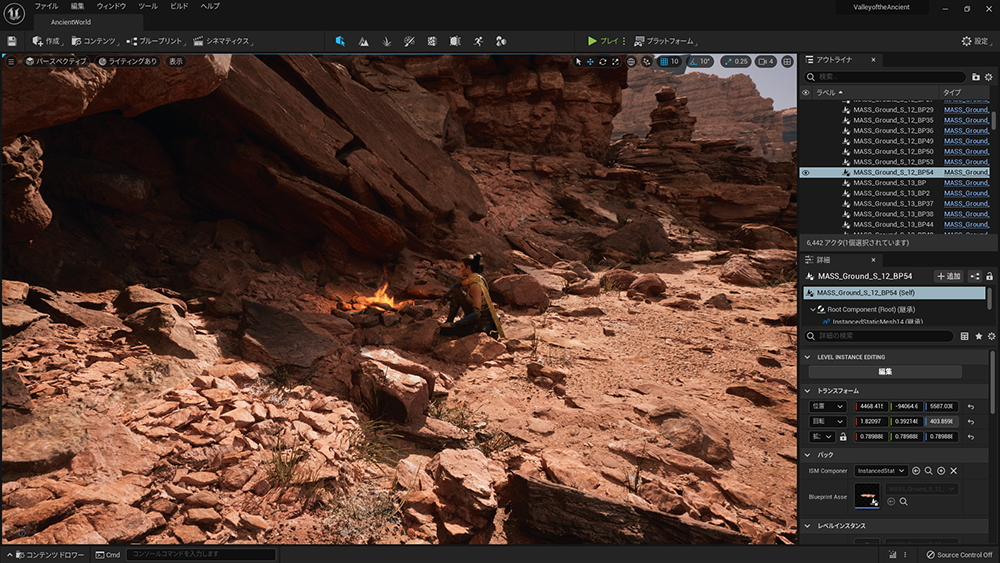The image size is (1000, 563).
Task: Switch to Landscape mode icon
Action: [363, 41]
